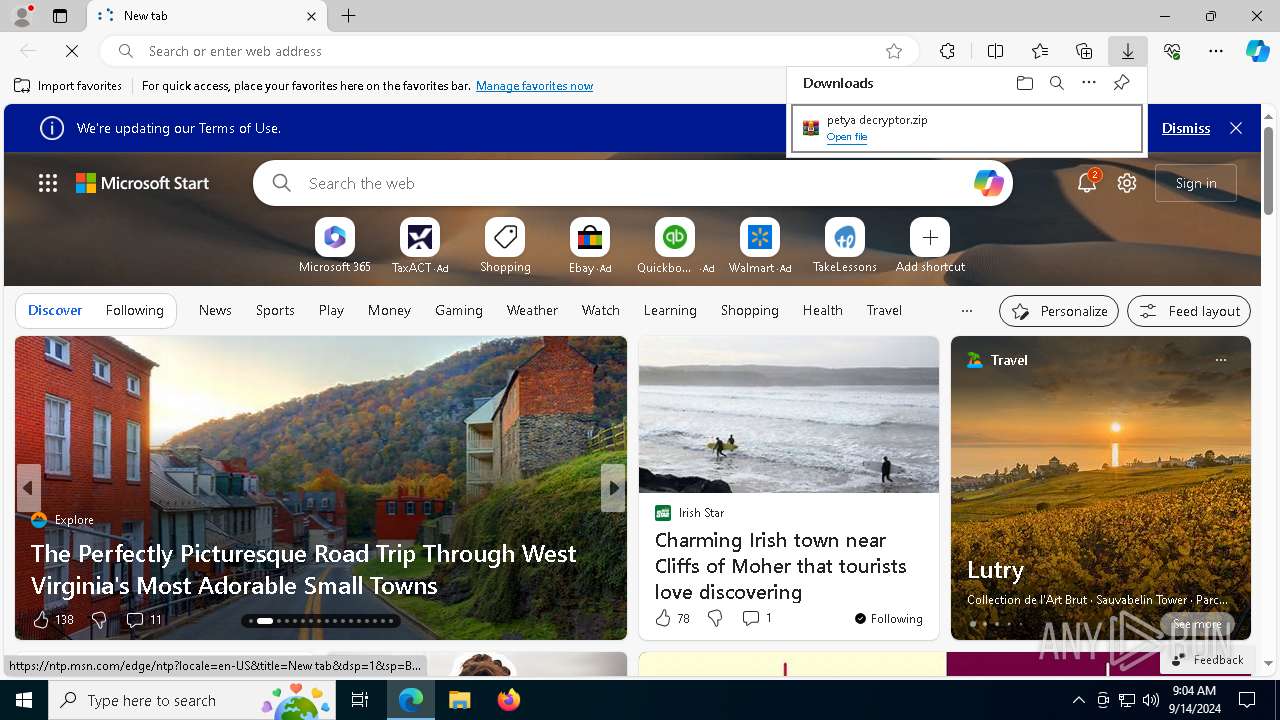Expand more feed categories ellipsis
Viewport: 1280px width, 720px height.
(966, 311)
